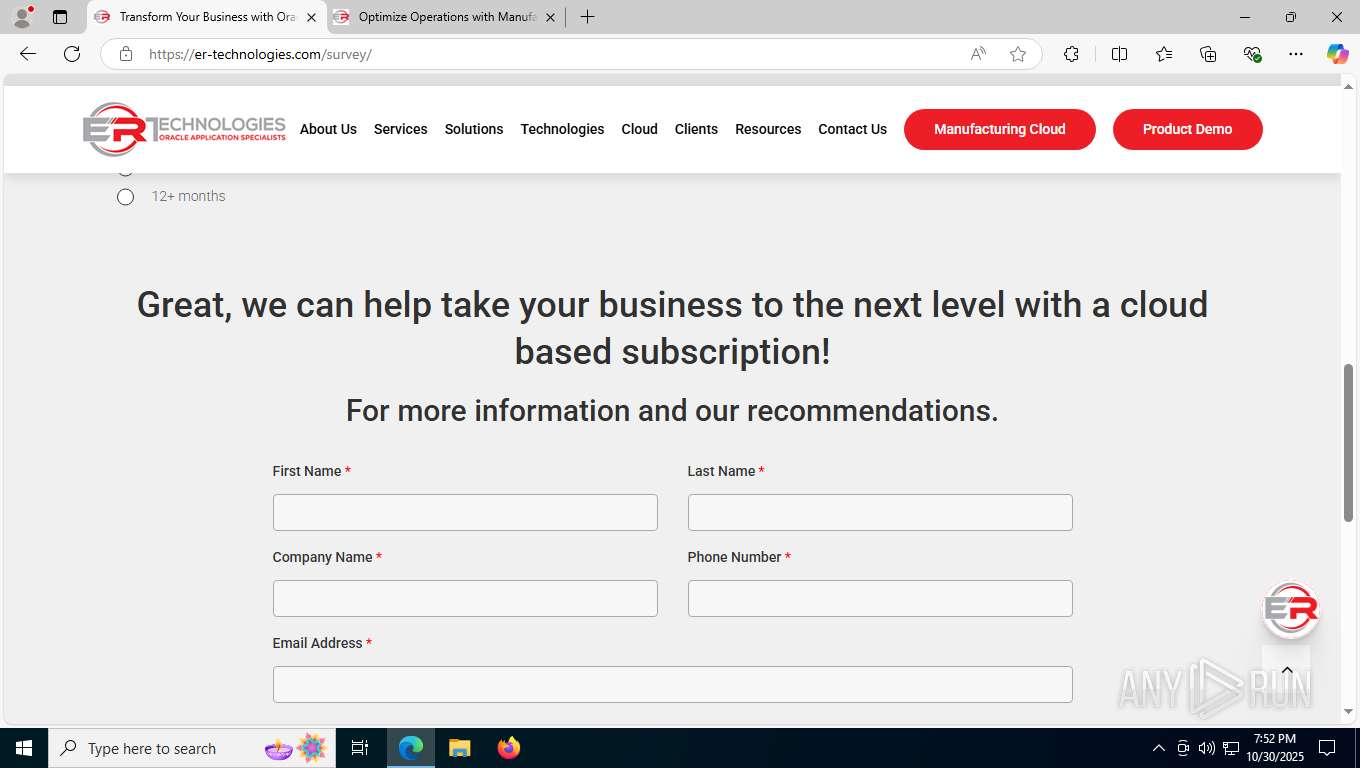Click the Read aloud icon

point(978,54)
